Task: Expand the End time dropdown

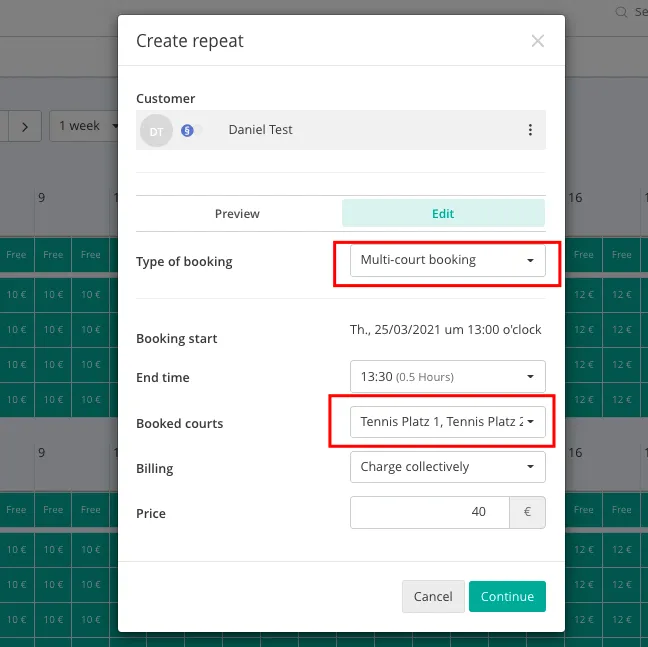Action: click(447, 377)
